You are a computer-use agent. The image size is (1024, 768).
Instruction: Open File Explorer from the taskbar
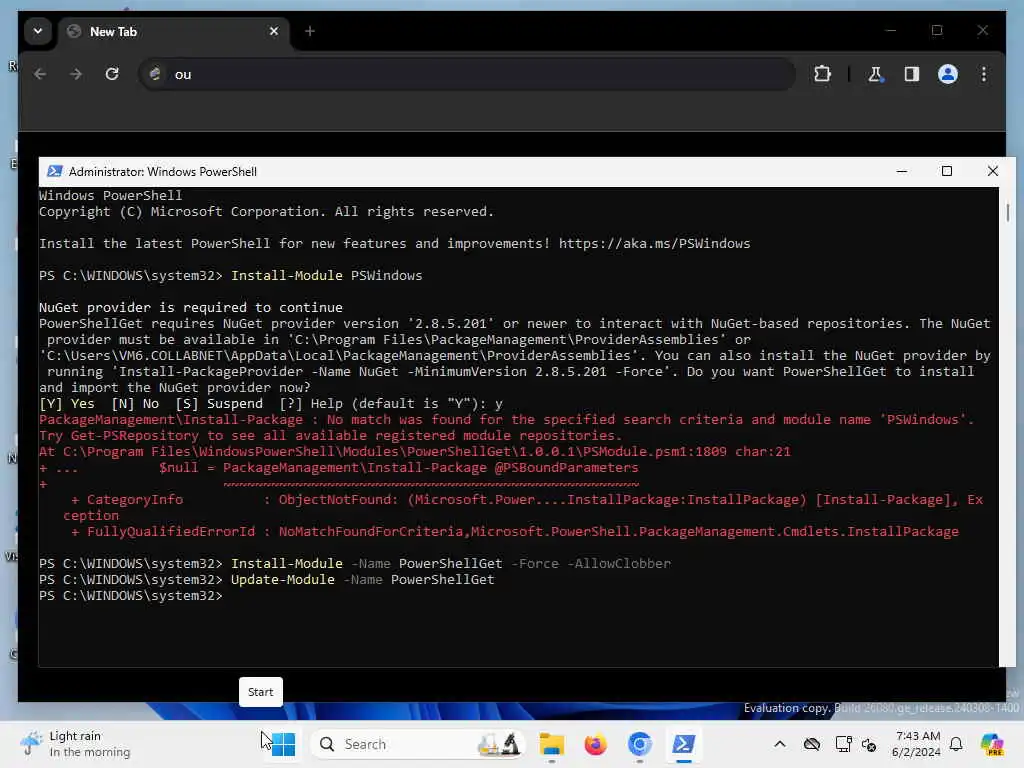pyautogui.click(x=552, y=744)
